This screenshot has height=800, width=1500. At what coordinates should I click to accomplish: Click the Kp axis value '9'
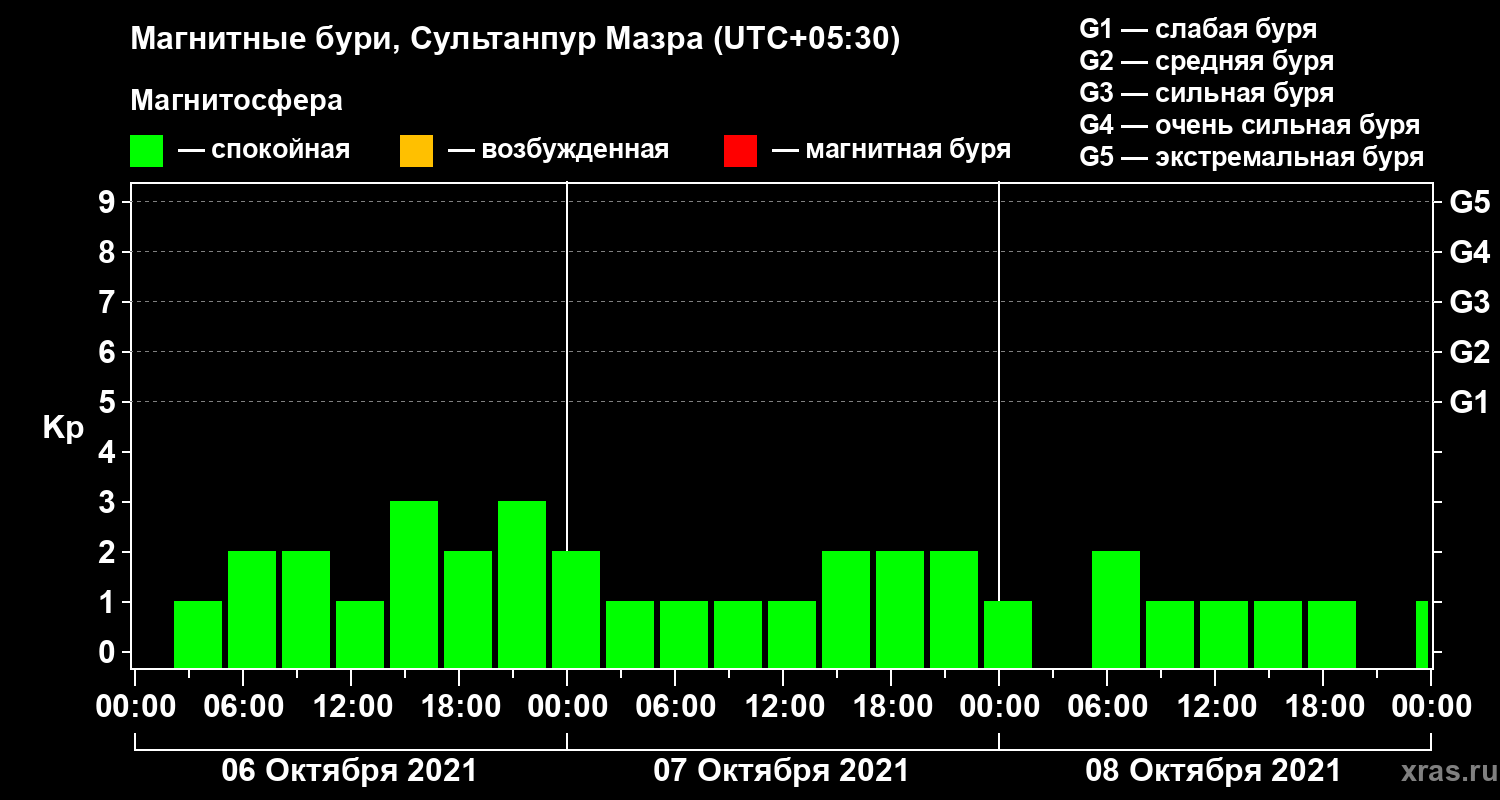[109, 203]
